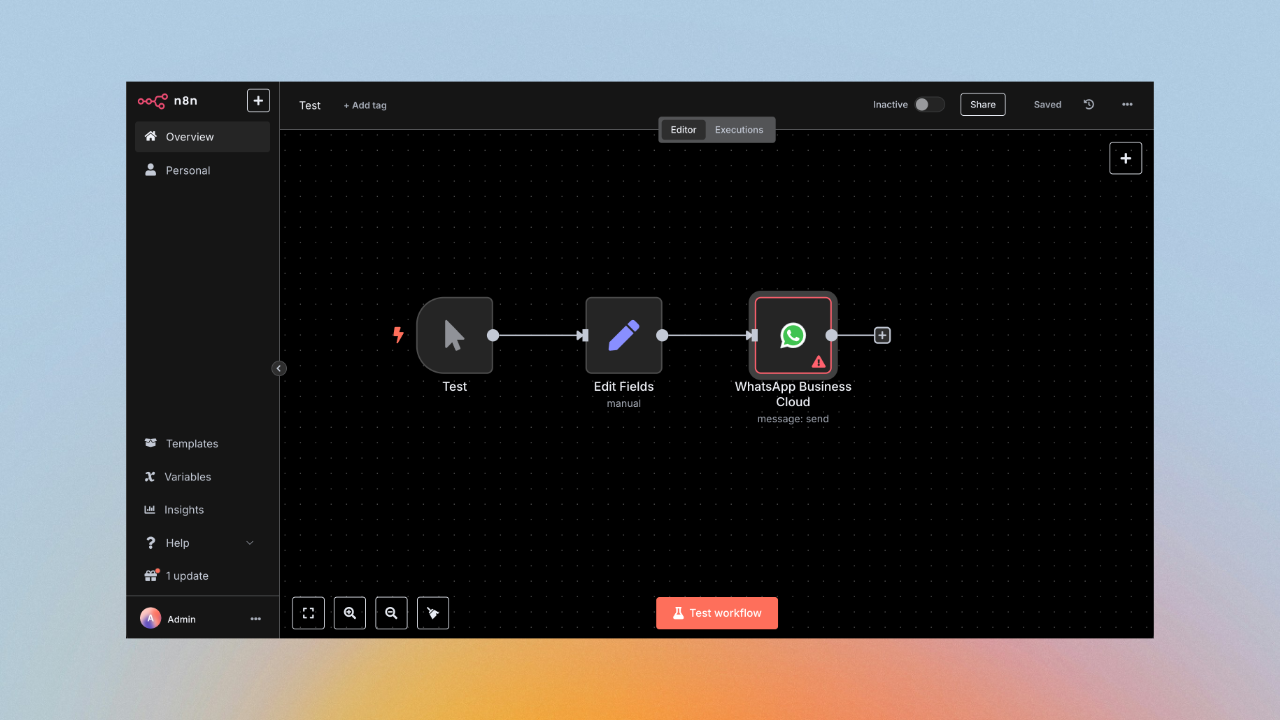Add node after WhatsApp output plus
The width and height of the screenshot is (1280, 720).
[882, 336]
